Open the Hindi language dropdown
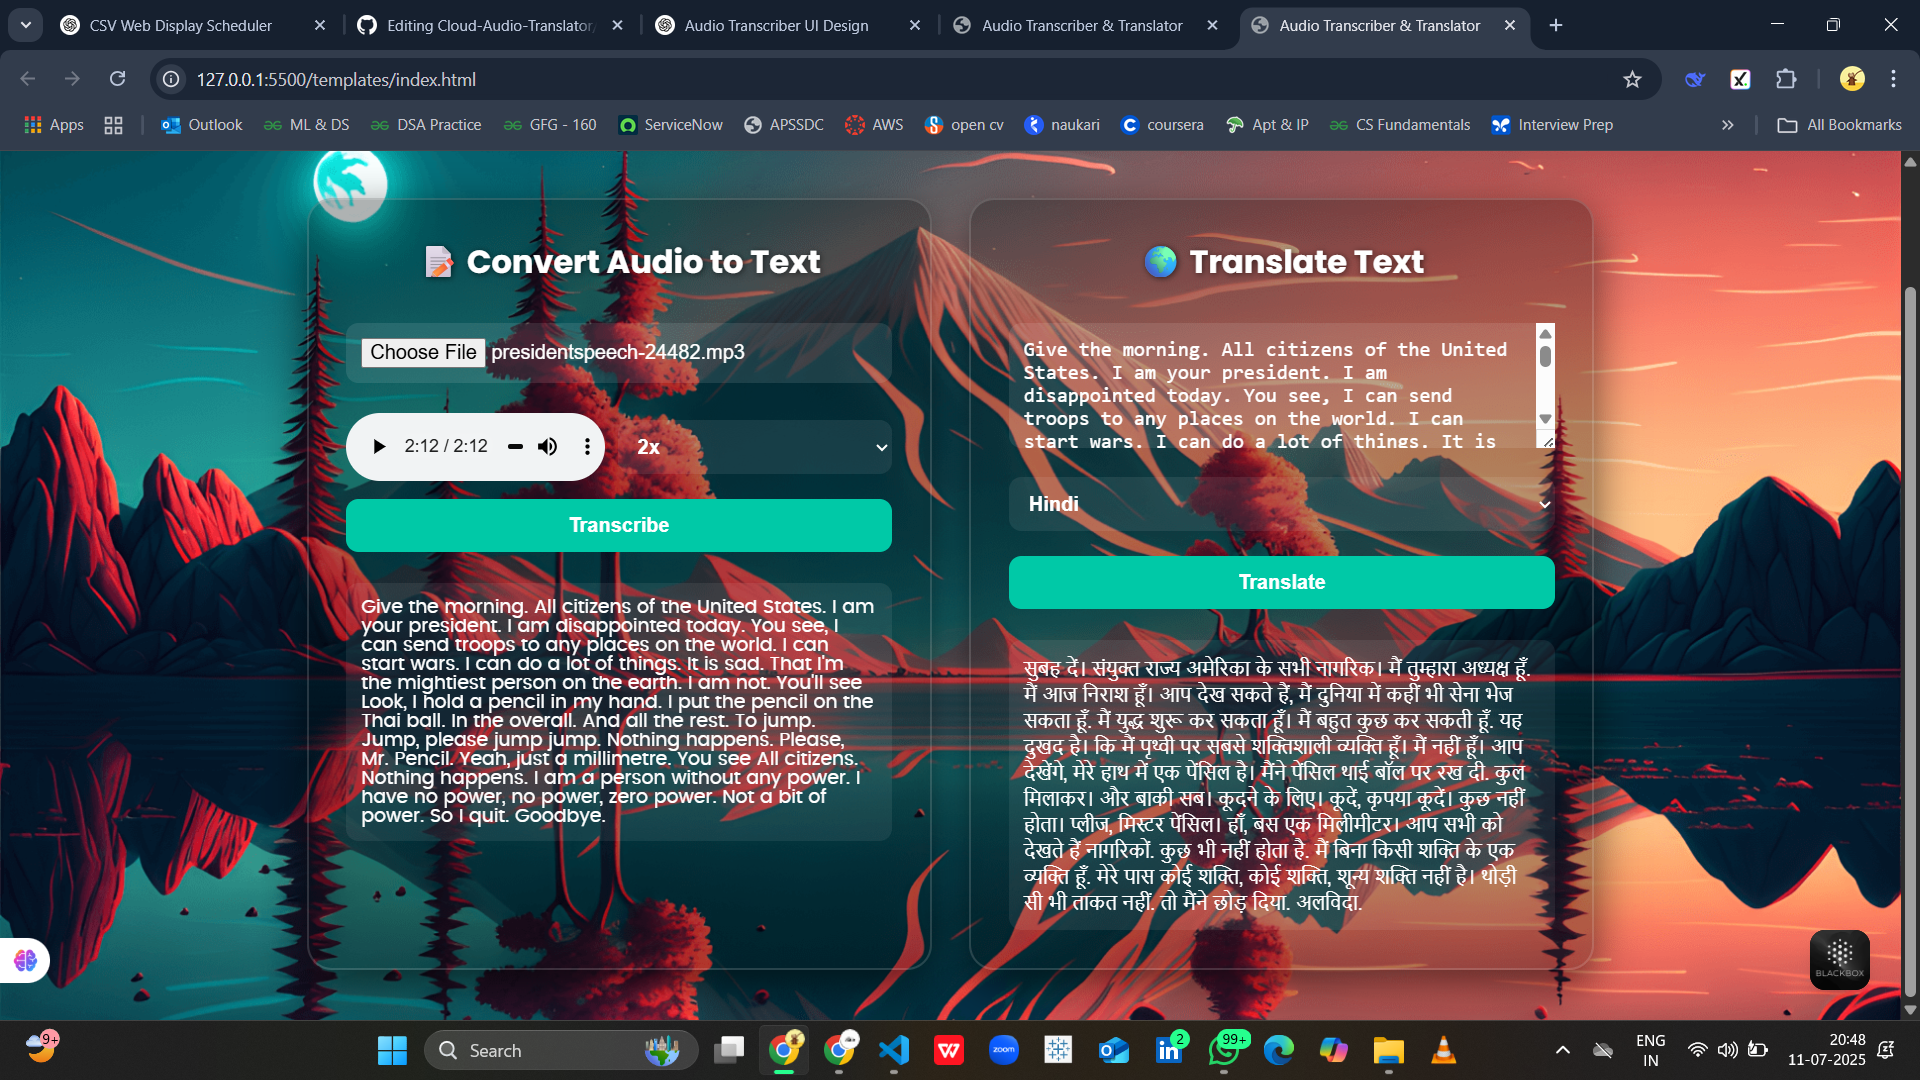Screen dimensions: 1920x1080 (1281, 504)
